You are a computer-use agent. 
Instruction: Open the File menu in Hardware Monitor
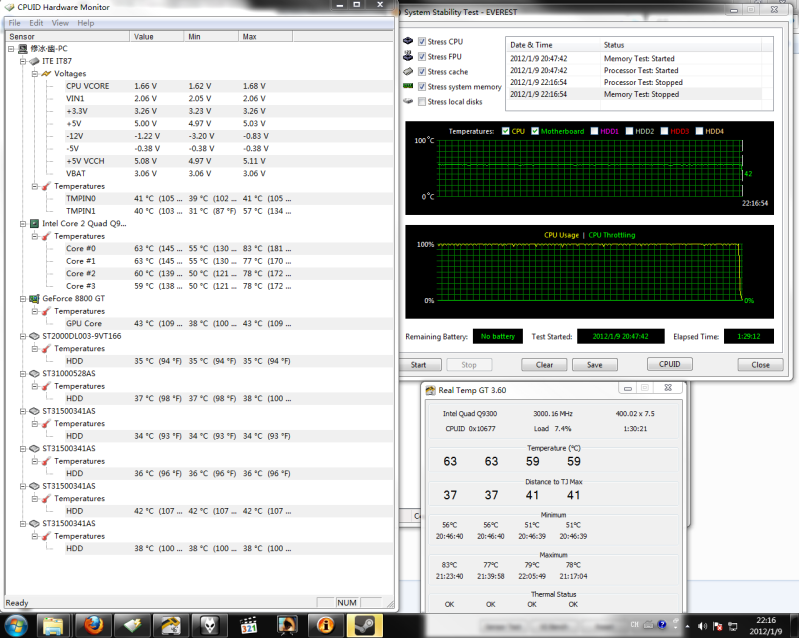coord(14,22)
